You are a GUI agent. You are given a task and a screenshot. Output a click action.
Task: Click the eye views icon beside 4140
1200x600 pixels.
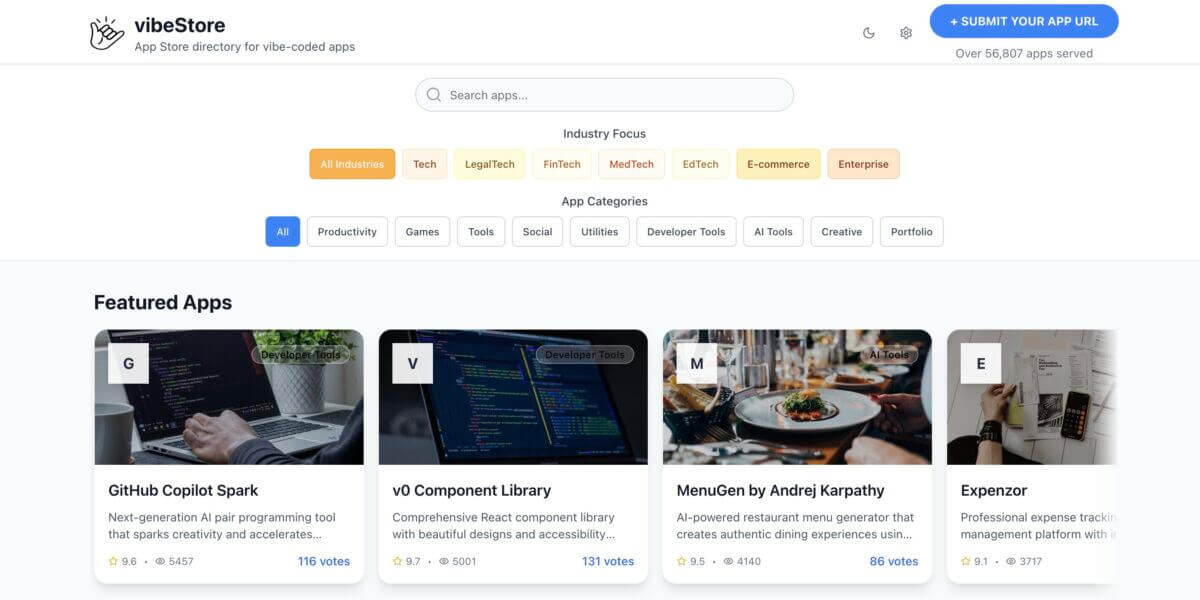point(727,562)
